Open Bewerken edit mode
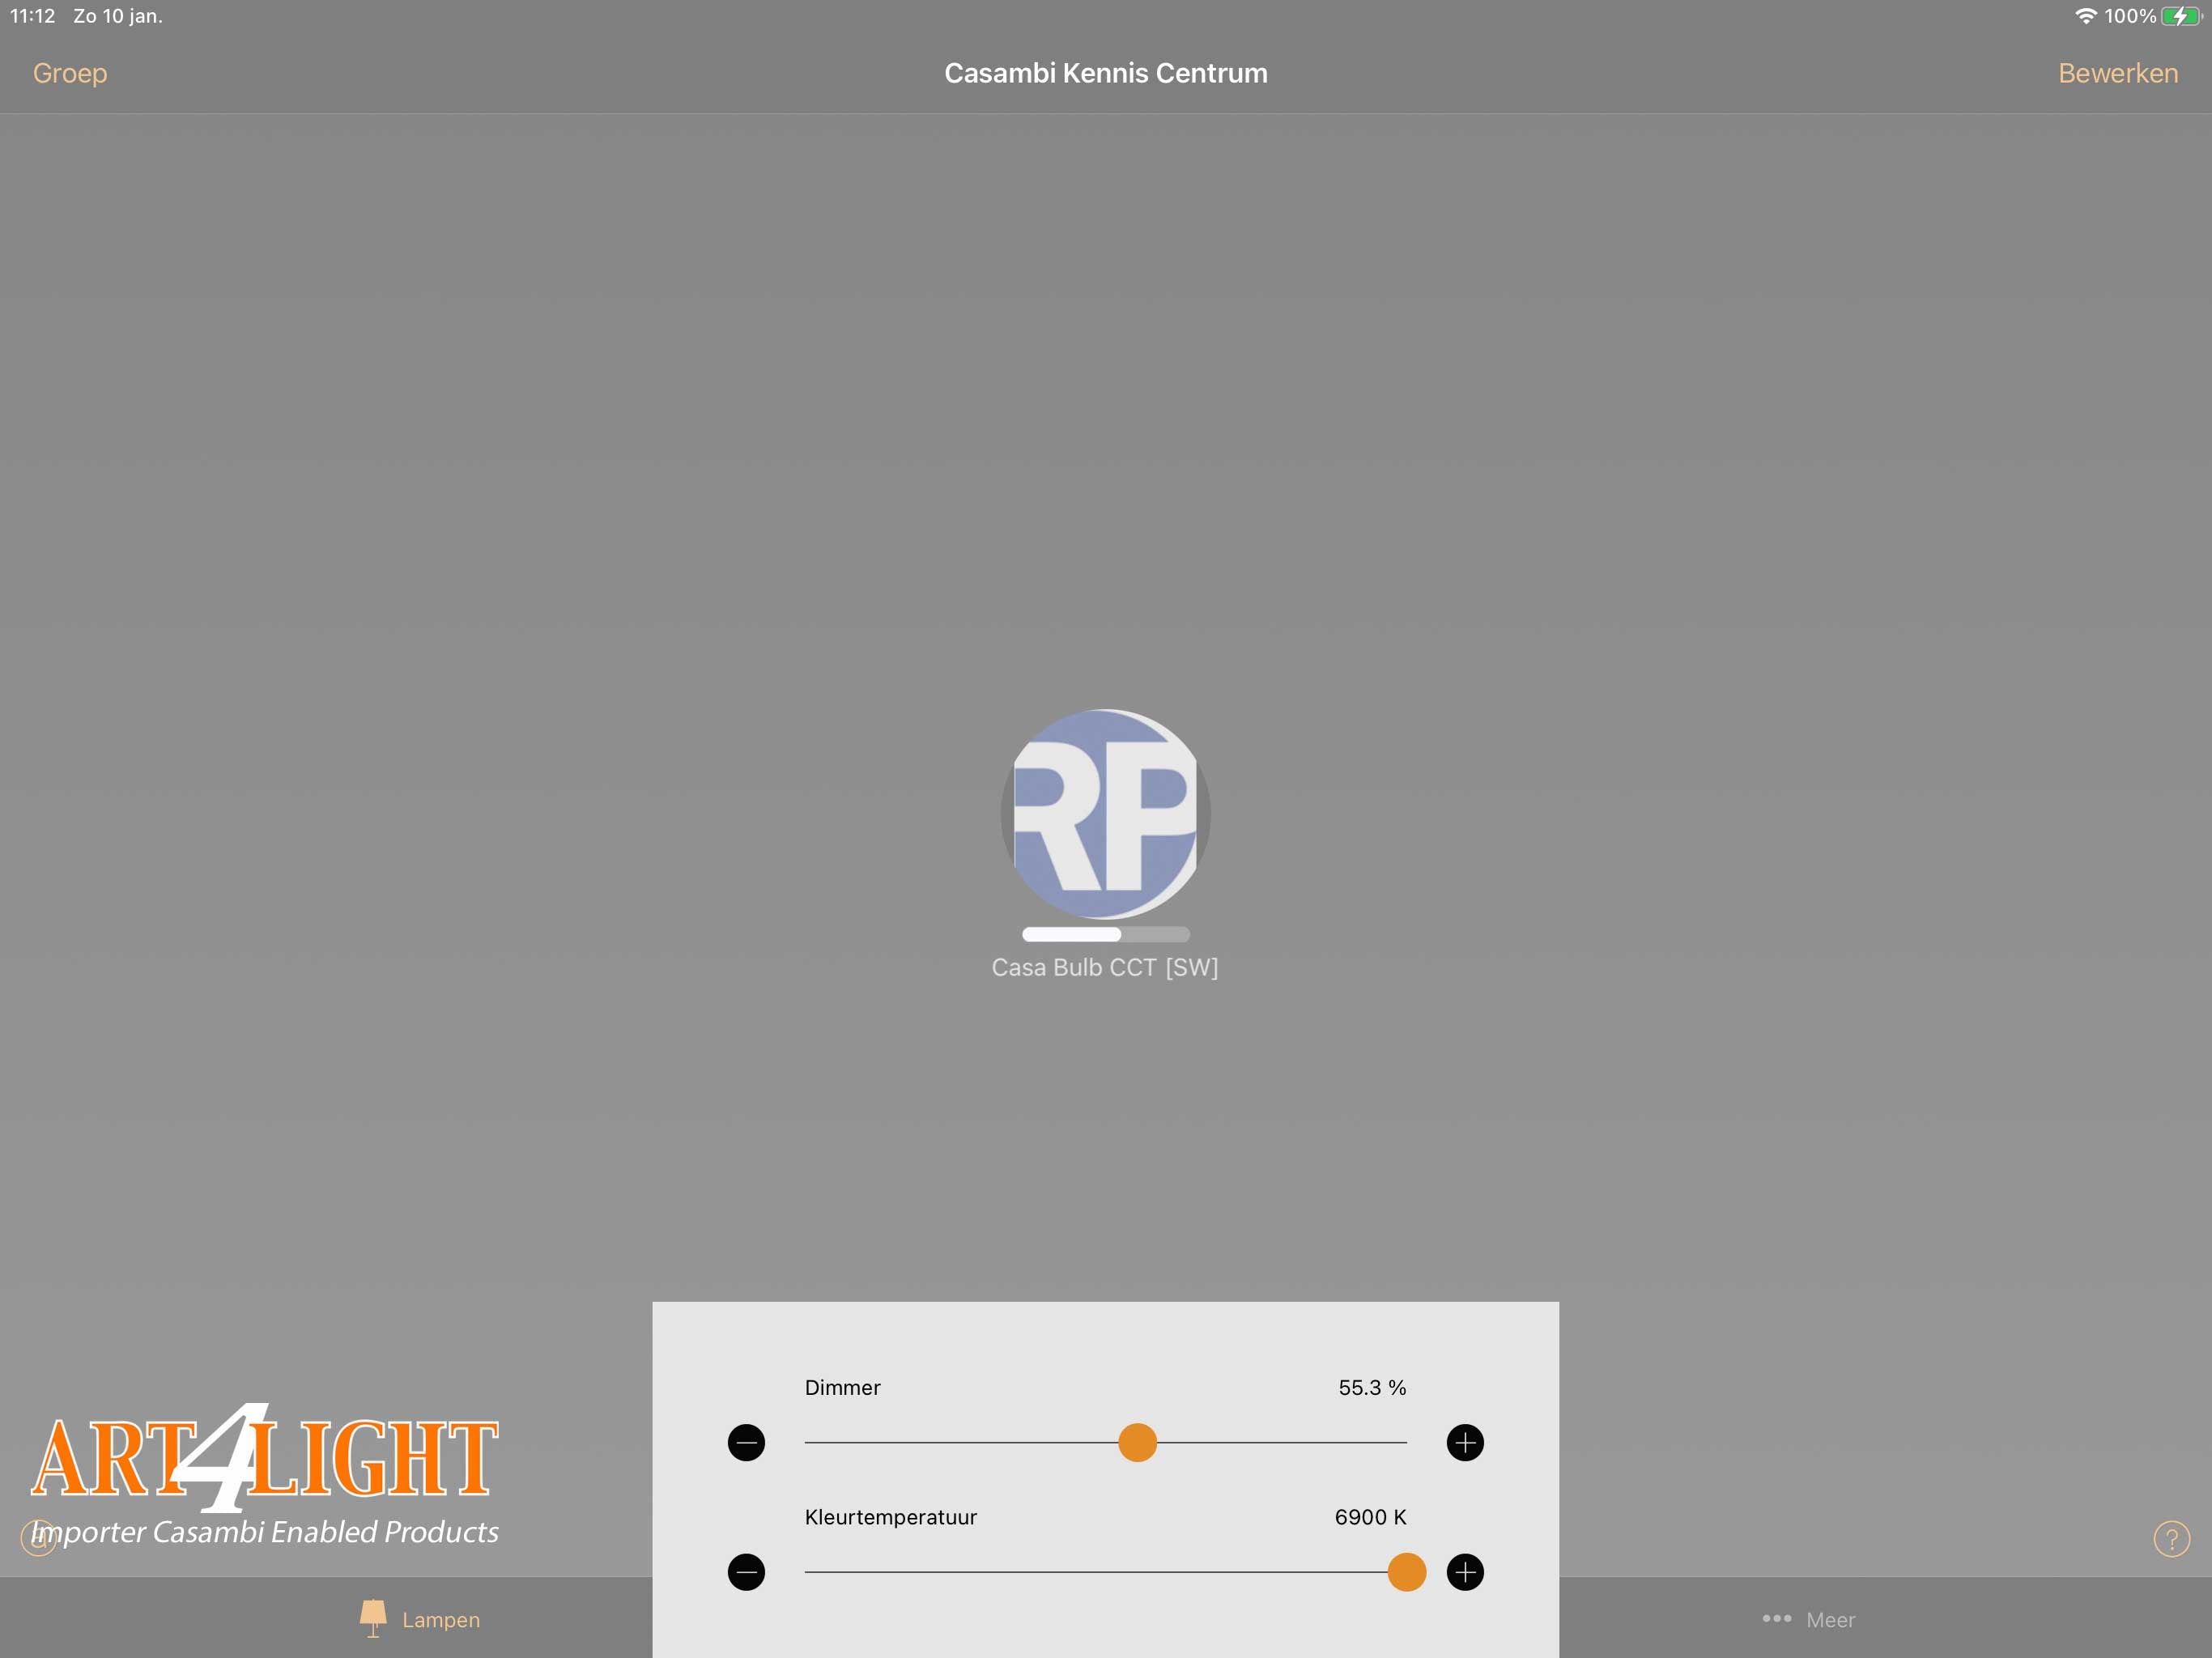The width and height of the screenshot is (2212, 1658). [2117, 73]
